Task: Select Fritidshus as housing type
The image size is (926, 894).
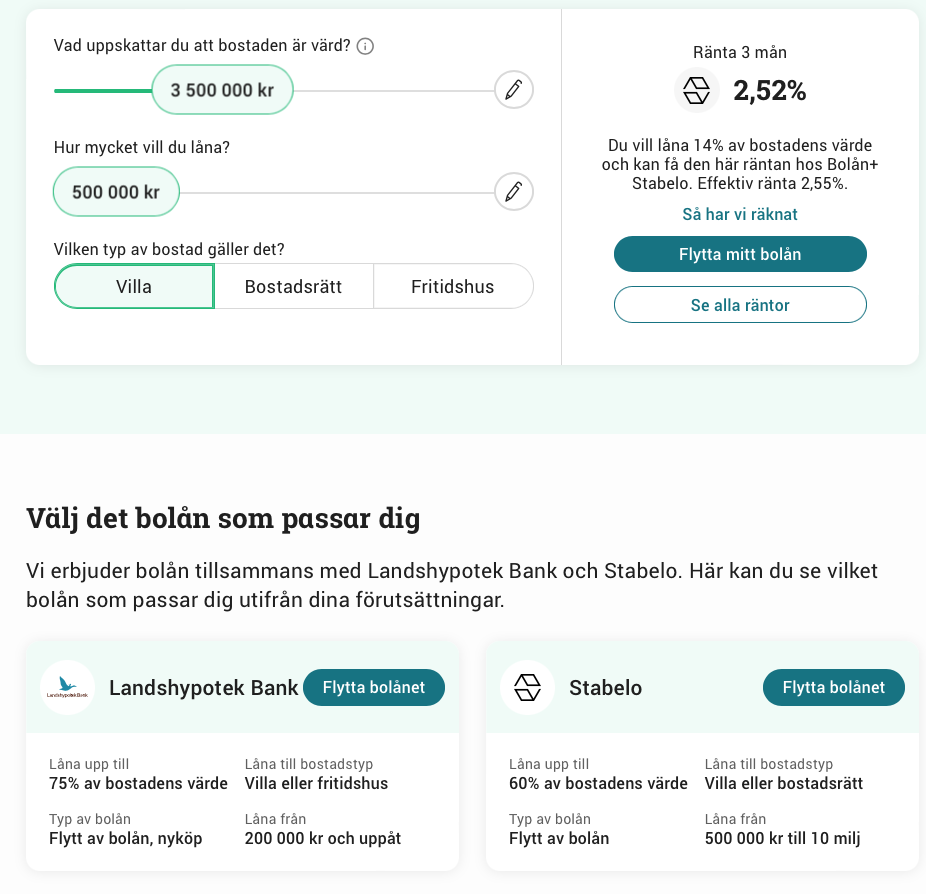Action: click(453, 287)
